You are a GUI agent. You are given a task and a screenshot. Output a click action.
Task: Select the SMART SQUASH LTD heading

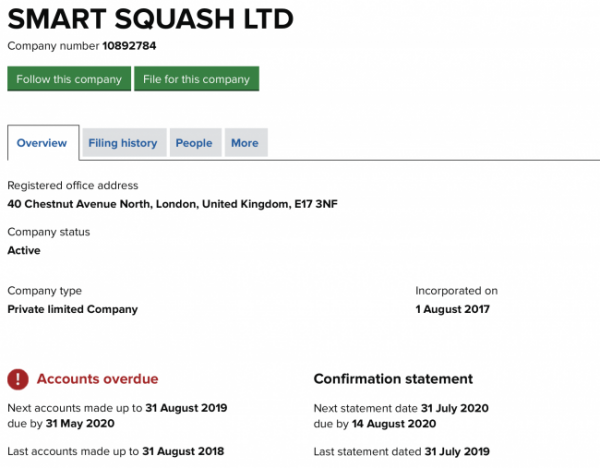point(150,19)
